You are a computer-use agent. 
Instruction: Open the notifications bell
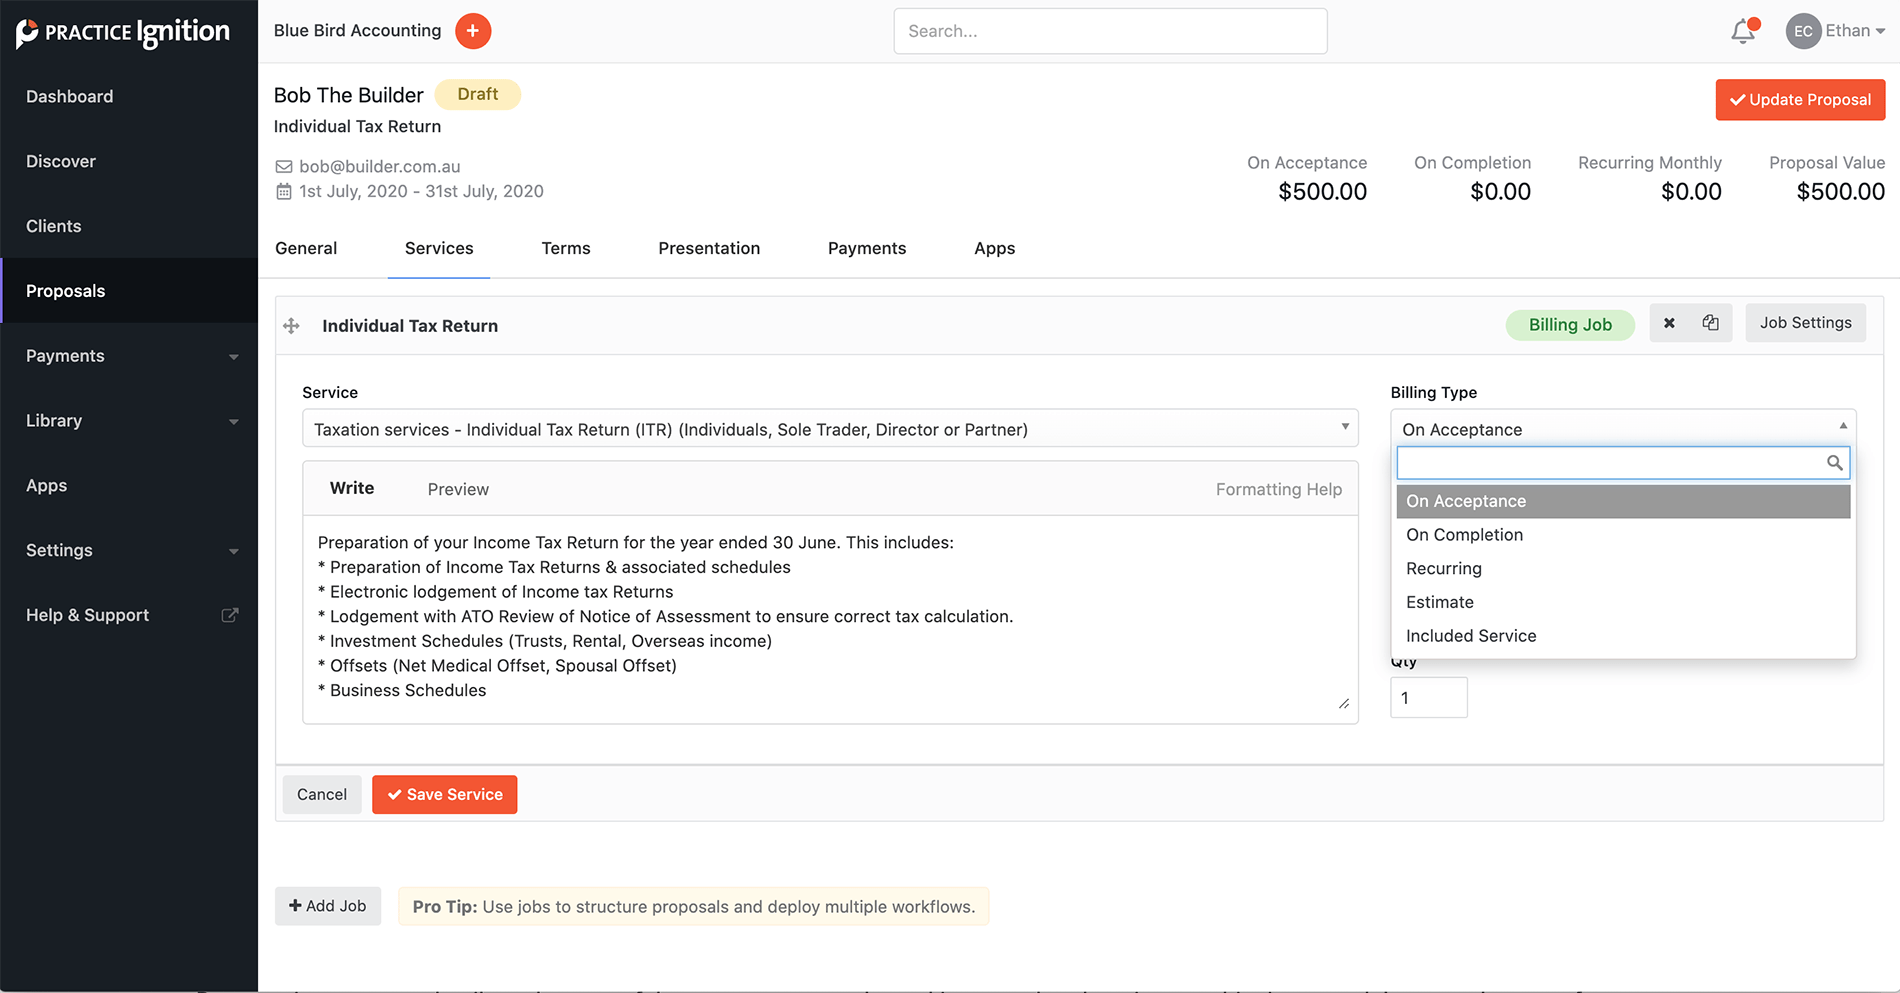[1744, 31]
